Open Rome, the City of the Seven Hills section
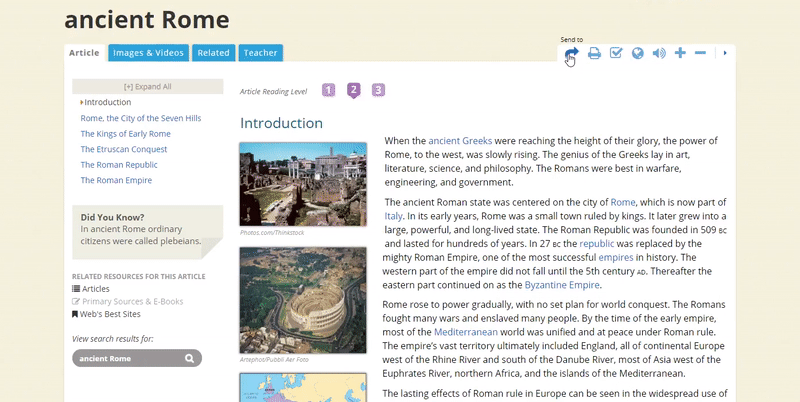Viewport: 800px width, 402px height. click(141, 118)
